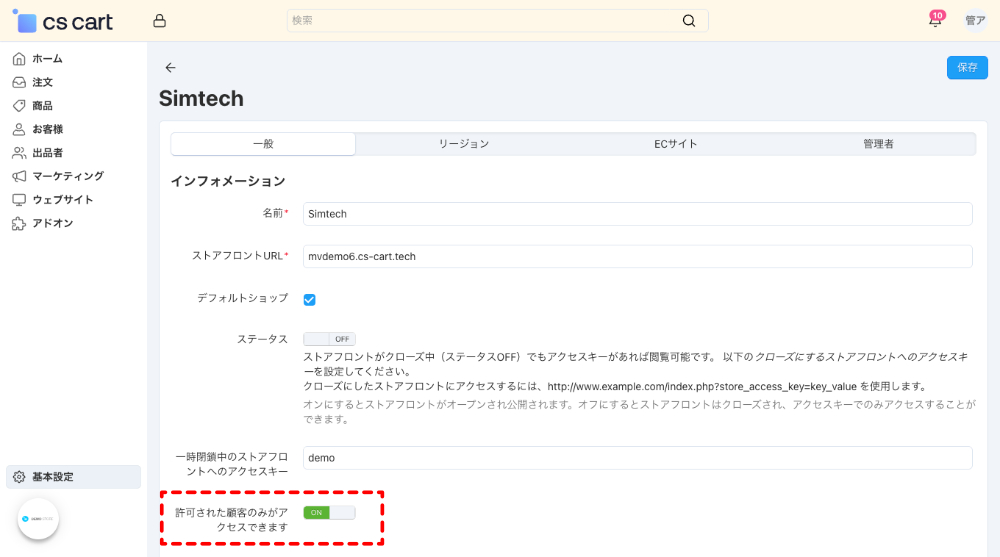This screenshot has width=1000, height=557.
Task: Click the 保存 save button
Action: [x=967, y=67]
